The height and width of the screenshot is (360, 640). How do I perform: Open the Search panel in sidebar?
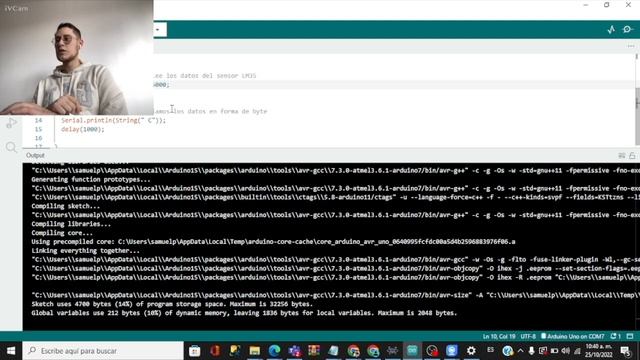click(11, 147)
